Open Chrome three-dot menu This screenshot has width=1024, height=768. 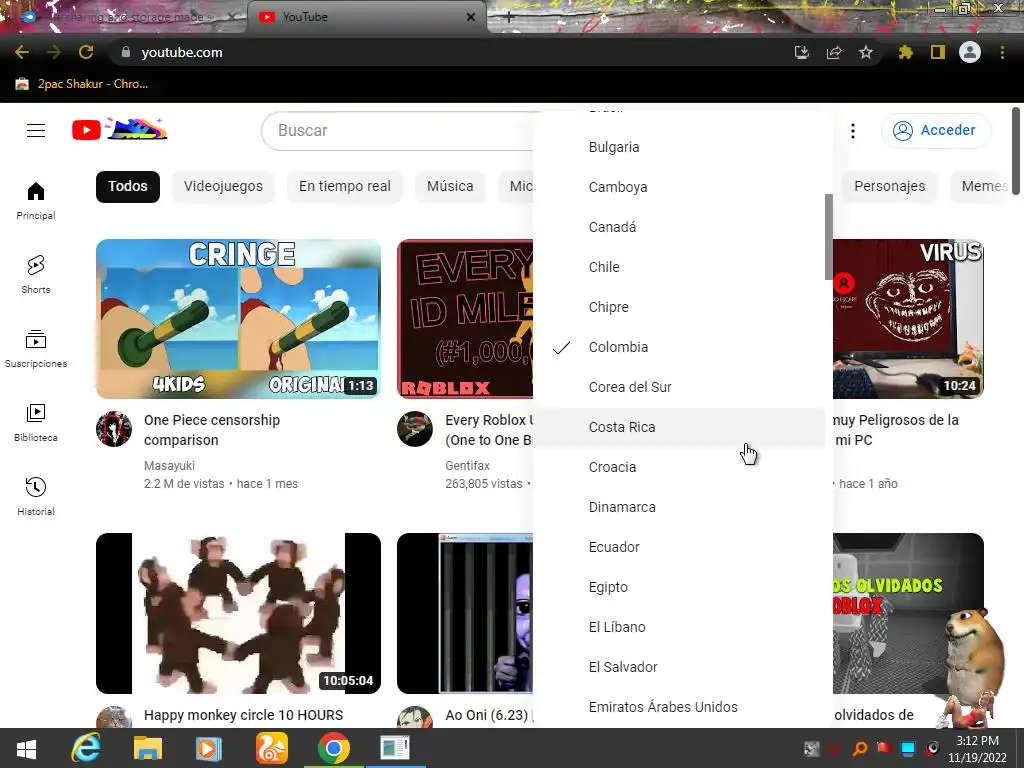click(1002, 52)
